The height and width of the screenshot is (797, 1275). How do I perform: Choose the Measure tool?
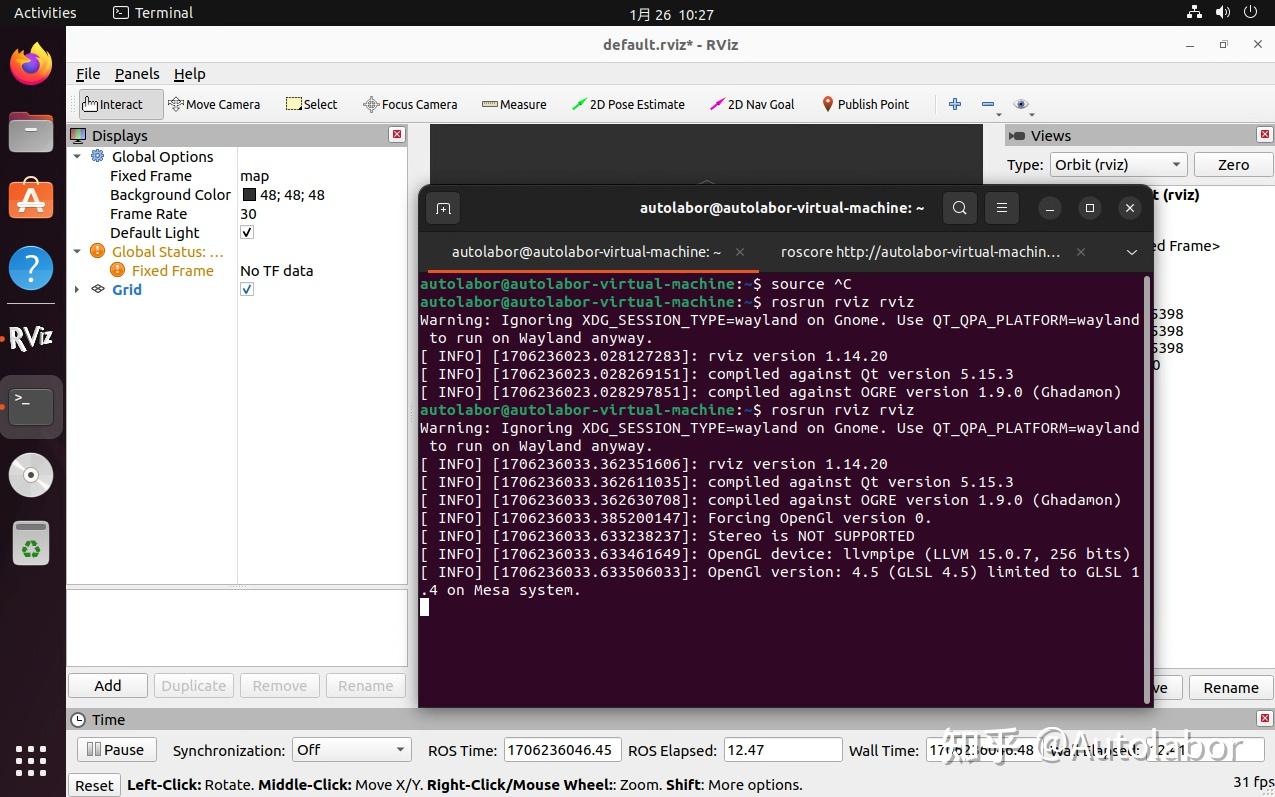point(514,104)
